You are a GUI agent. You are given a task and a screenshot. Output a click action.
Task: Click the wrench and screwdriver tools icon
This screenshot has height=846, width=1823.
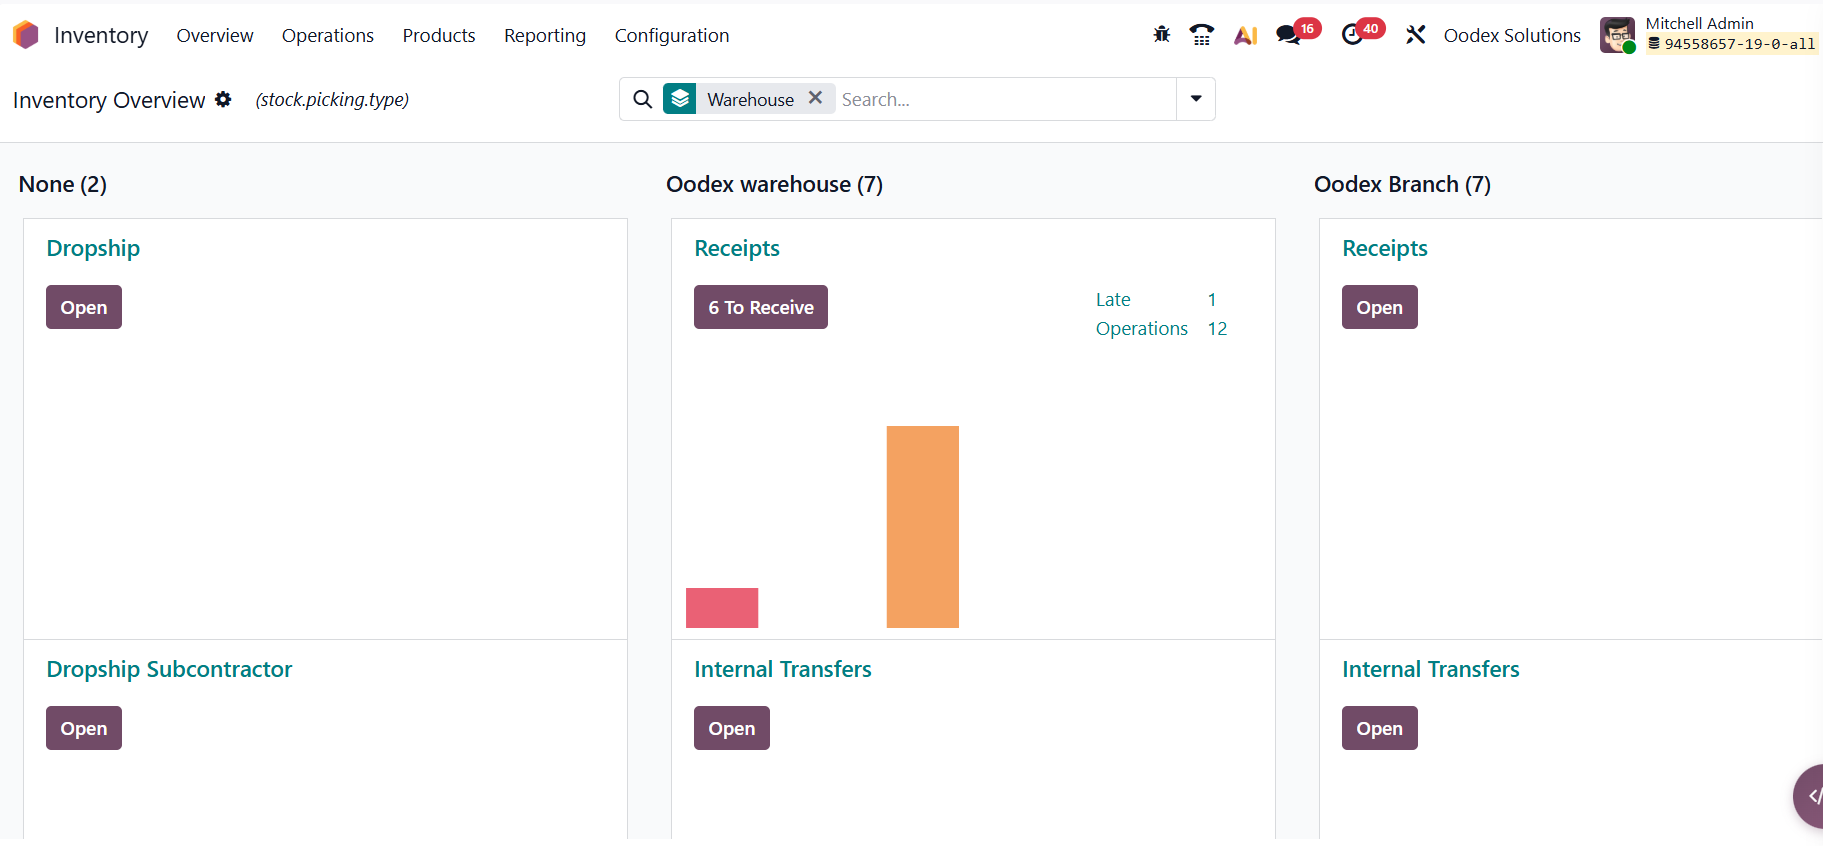(1415, 35)
